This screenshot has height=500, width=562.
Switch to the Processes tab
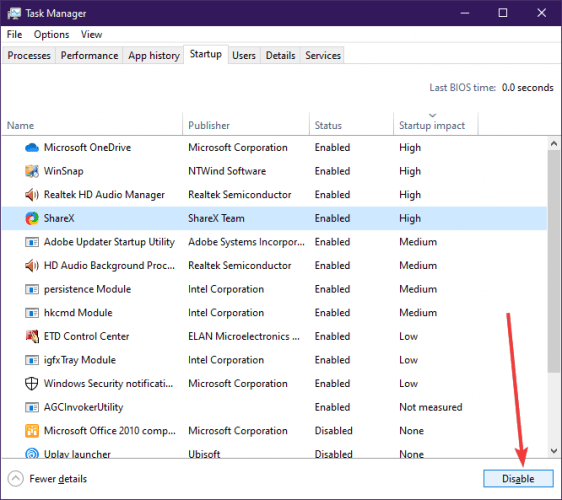[x=29, y=55]
